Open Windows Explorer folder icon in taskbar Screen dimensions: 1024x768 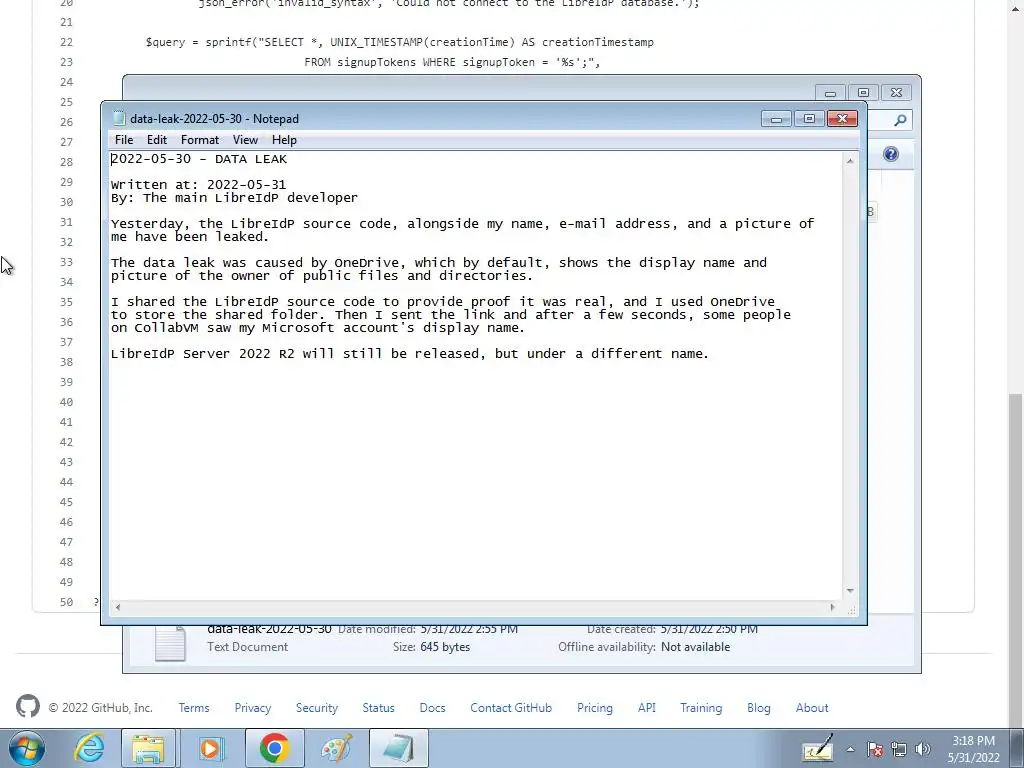[148, 748]
